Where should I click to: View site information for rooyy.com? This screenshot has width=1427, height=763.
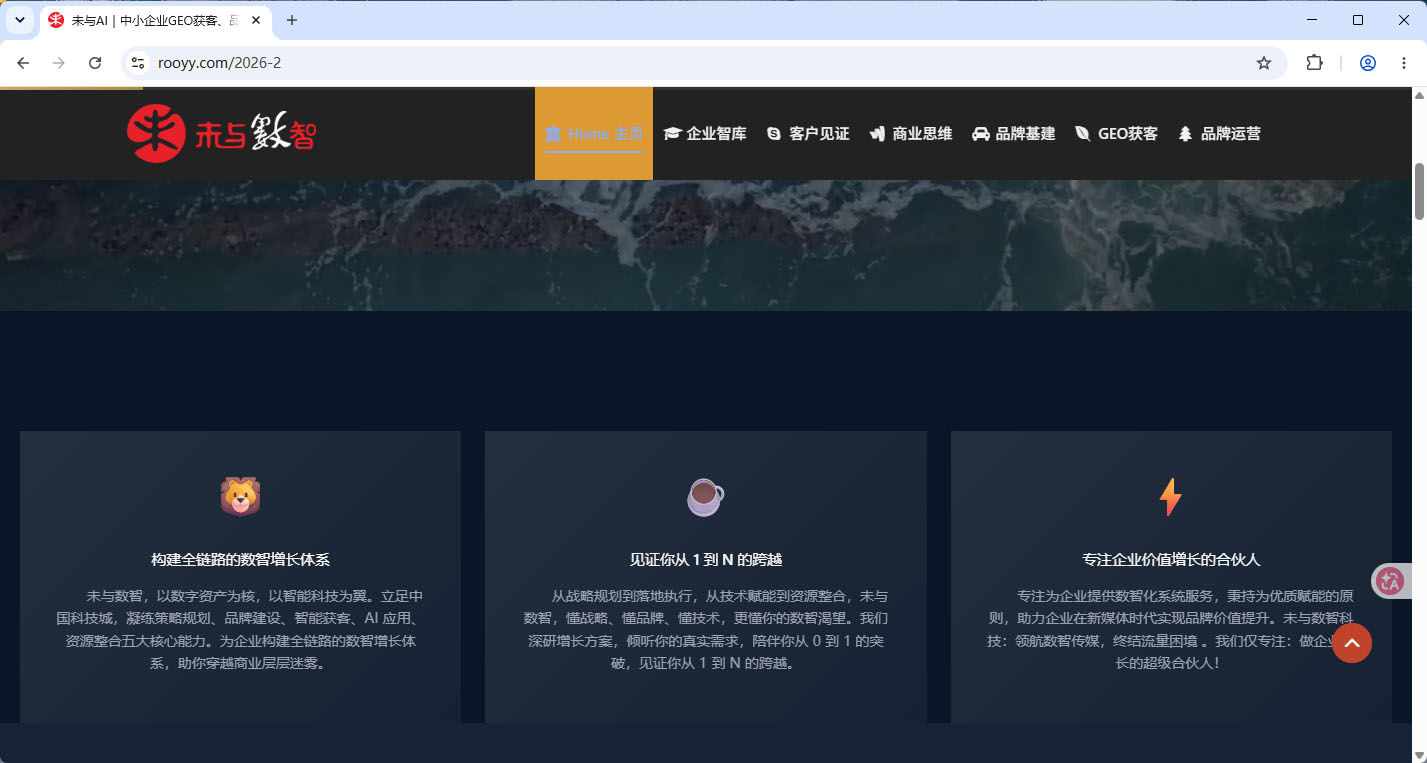(138, 63)
